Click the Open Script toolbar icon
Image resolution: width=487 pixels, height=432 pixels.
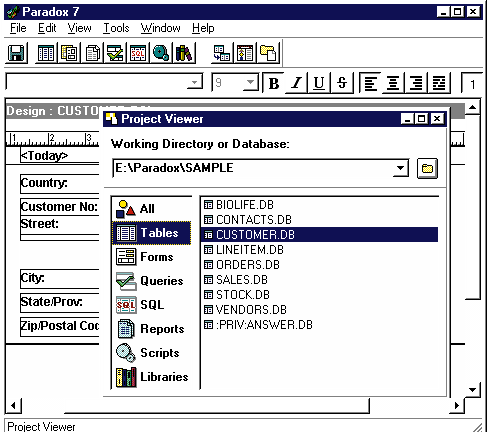coord(161,53)
